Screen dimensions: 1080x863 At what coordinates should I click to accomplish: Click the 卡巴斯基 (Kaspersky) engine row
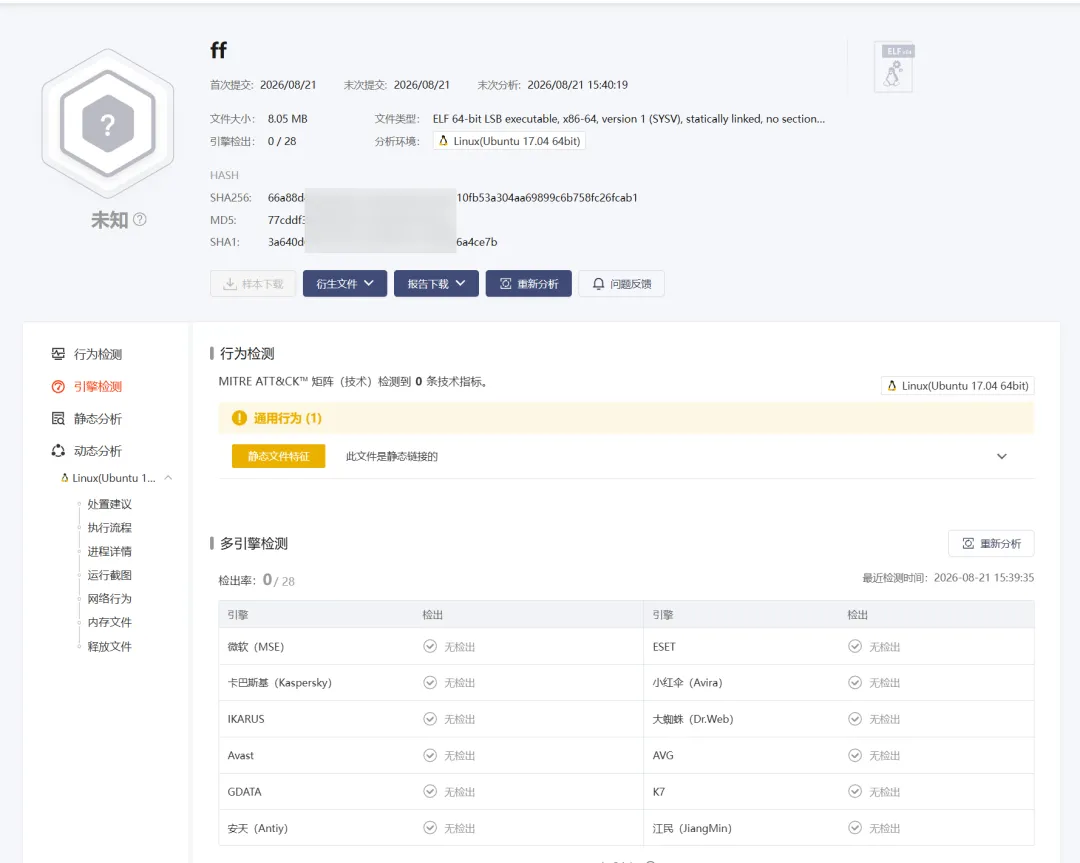tap(430, 683)
